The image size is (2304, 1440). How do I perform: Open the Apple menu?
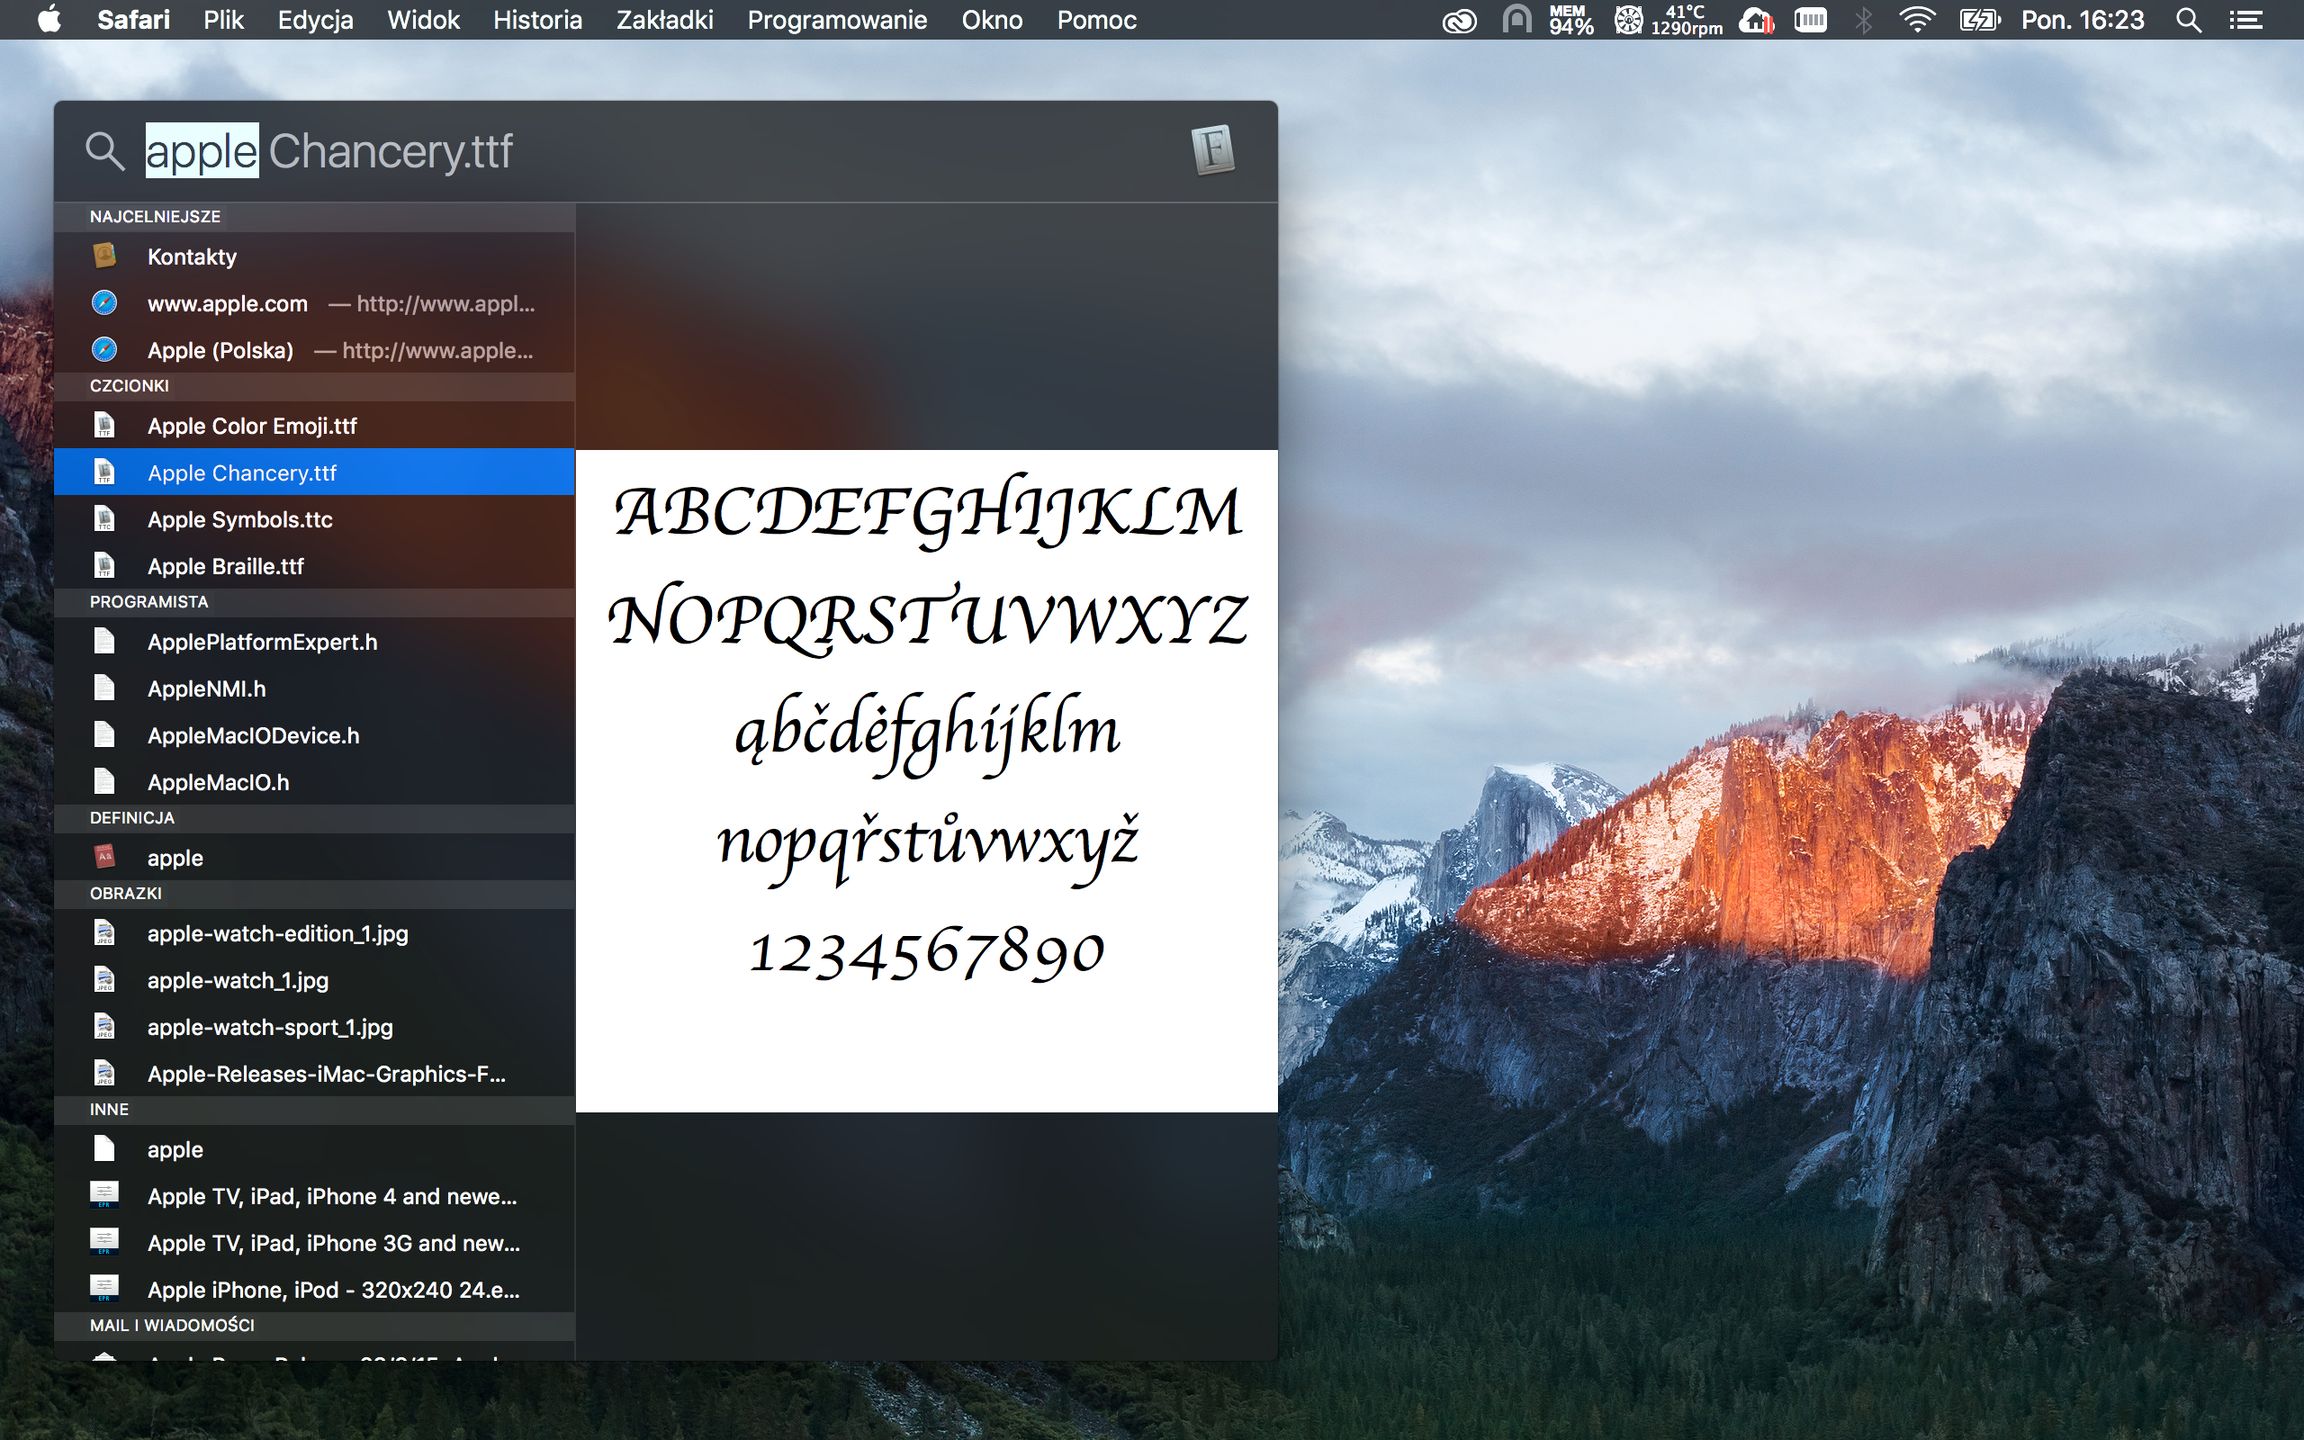[x=49, y=20]
